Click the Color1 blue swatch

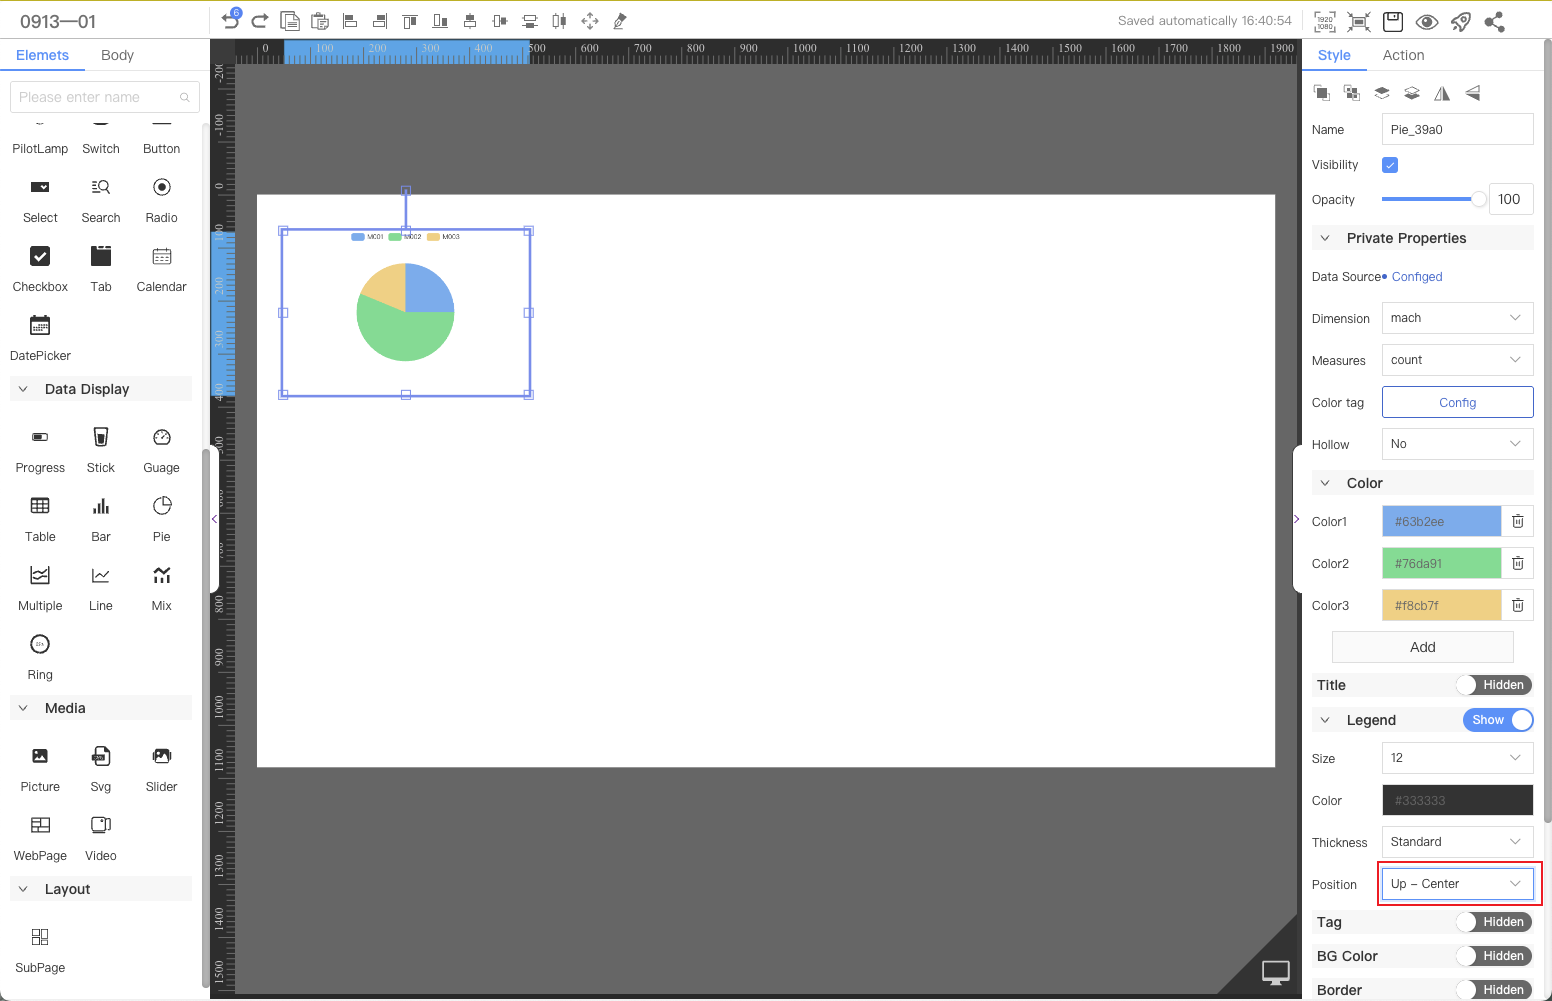pyautogui.click(x=1441, y=521)
